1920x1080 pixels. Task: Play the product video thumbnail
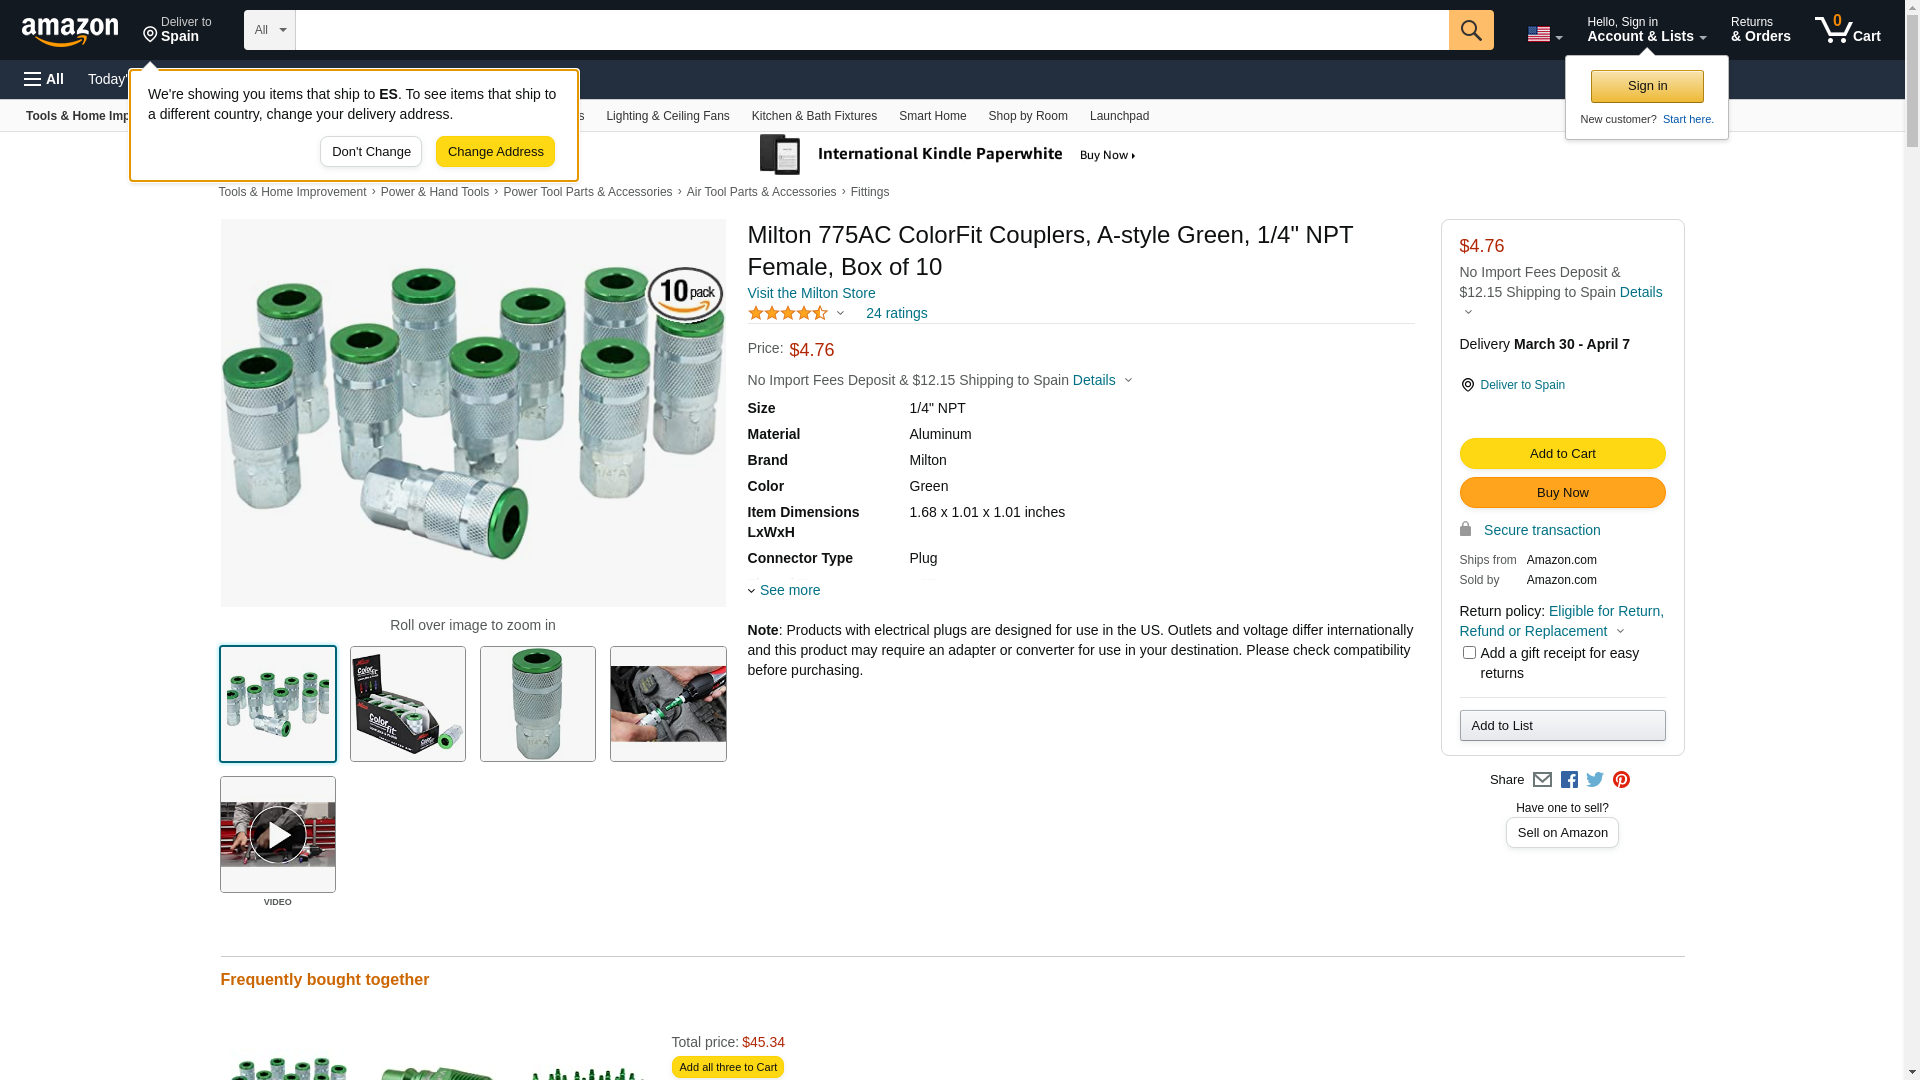click(278, 834)
